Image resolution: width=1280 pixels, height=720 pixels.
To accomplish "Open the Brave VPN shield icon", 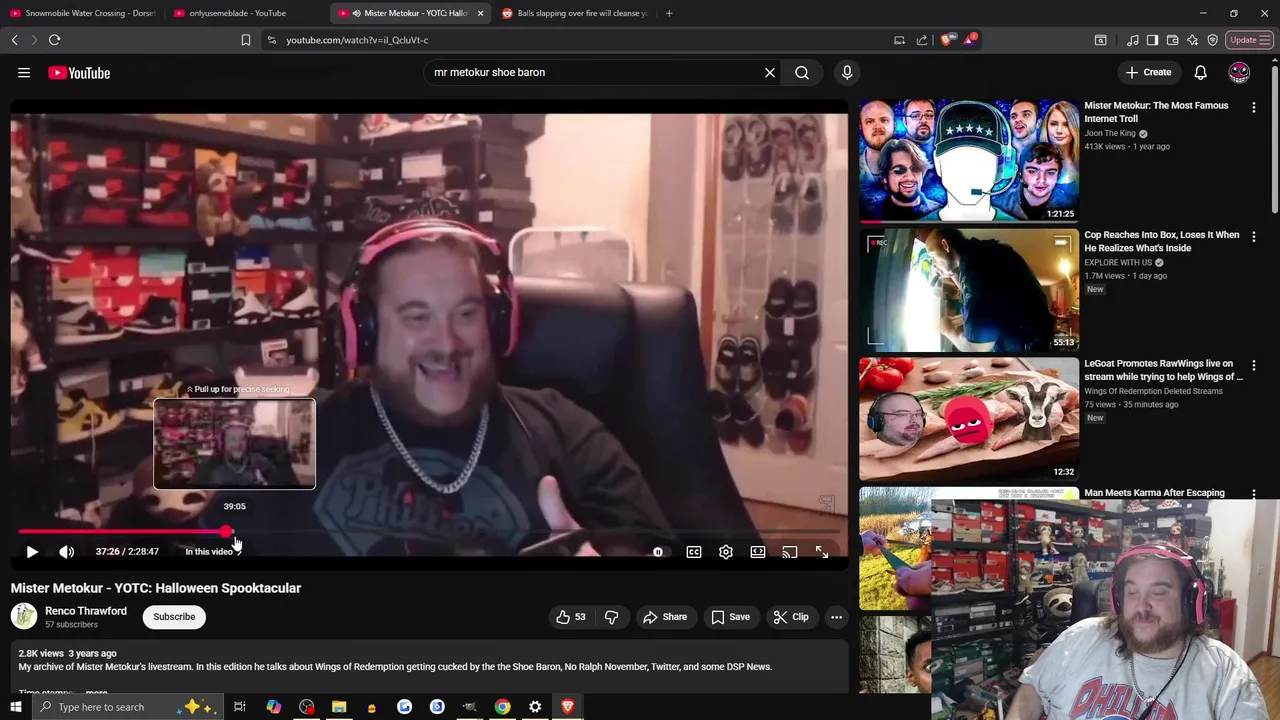I will tap(1212, 40).
